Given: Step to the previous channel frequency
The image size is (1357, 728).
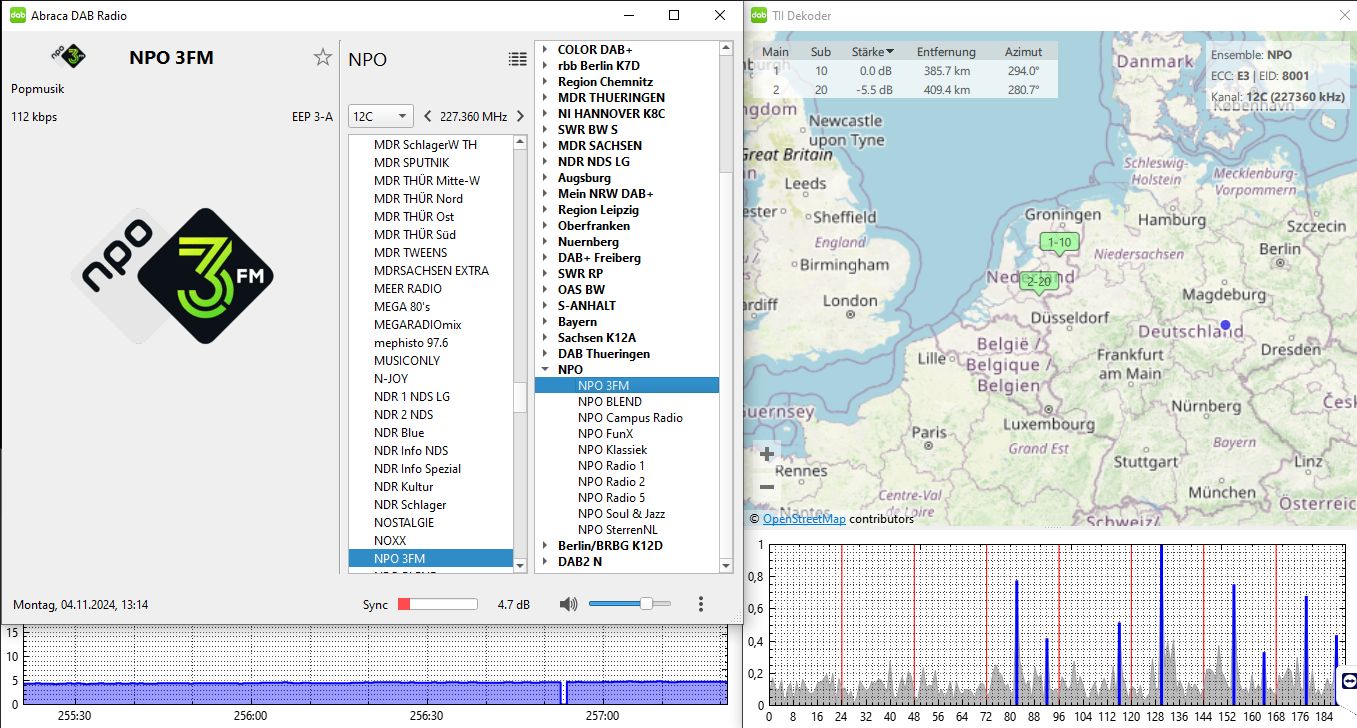Looking at the screenshot, I should [428, 117].
